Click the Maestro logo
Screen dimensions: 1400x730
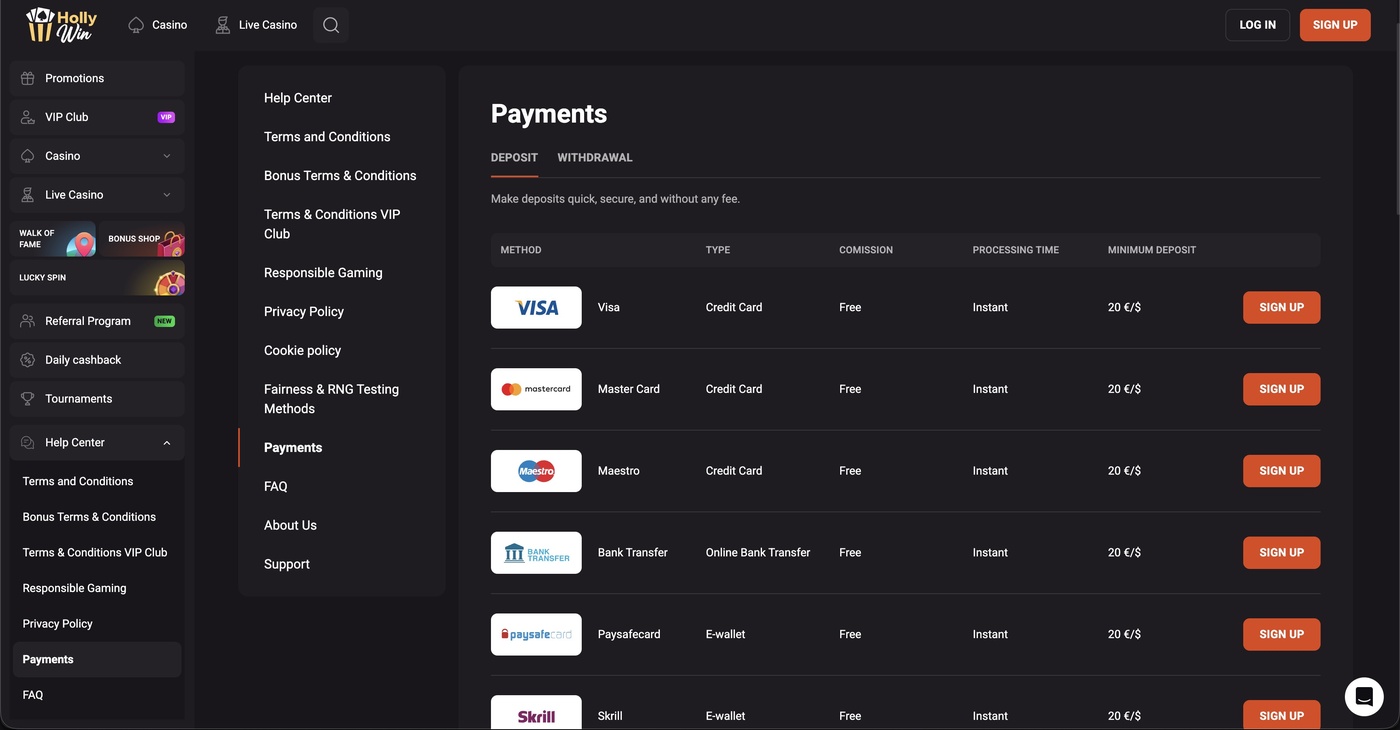[x=536, y=471]
